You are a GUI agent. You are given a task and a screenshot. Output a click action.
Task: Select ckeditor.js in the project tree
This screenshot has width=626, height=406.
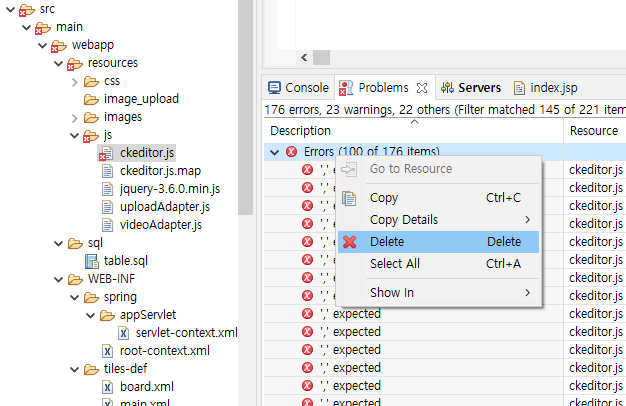tap(147, 153)
